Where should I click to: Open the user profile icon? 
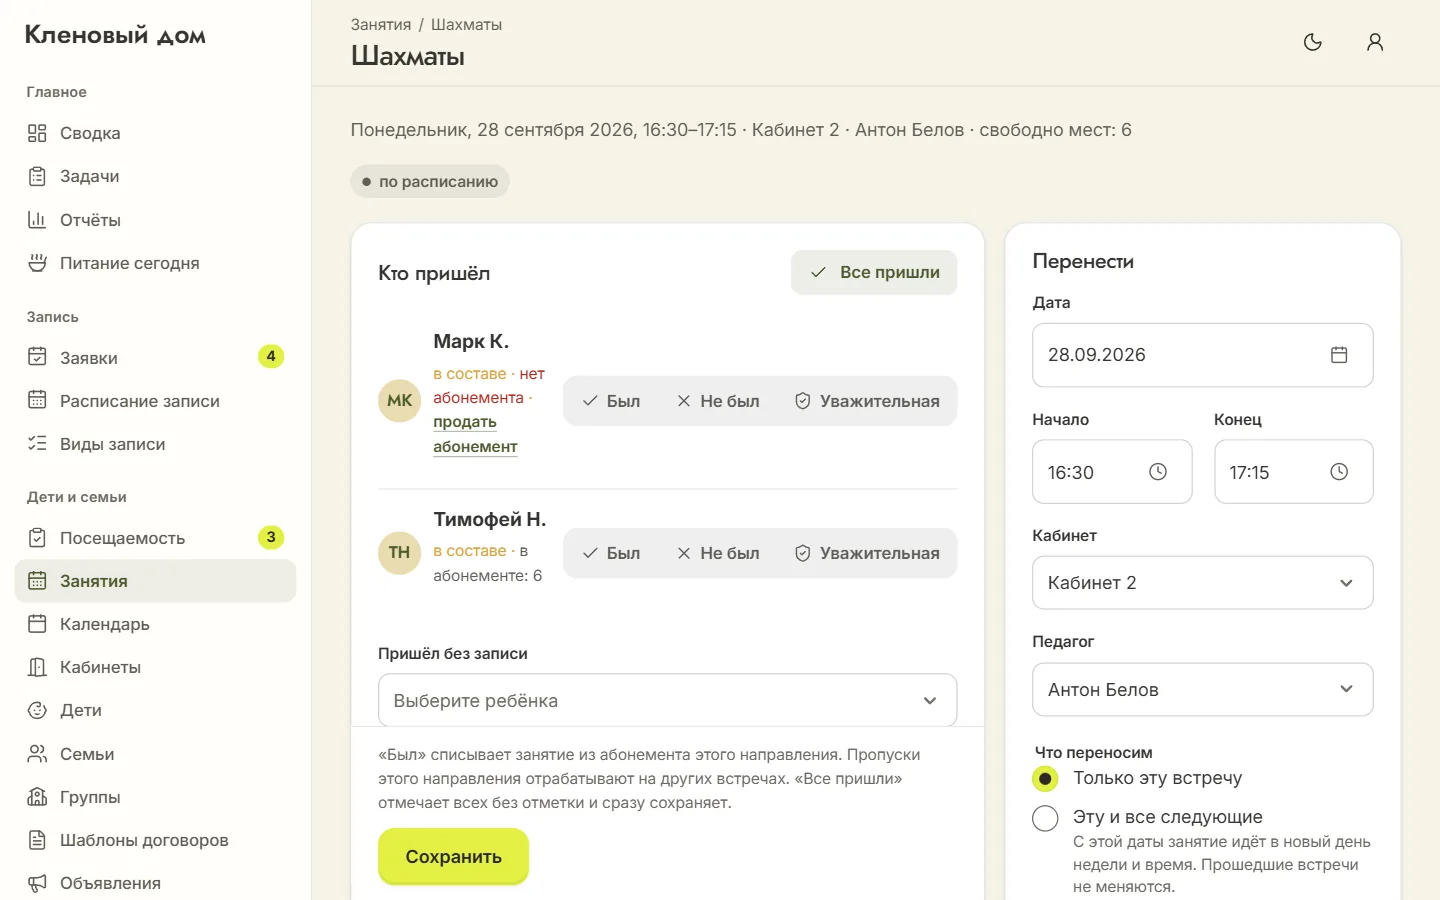pos(1375,42)
